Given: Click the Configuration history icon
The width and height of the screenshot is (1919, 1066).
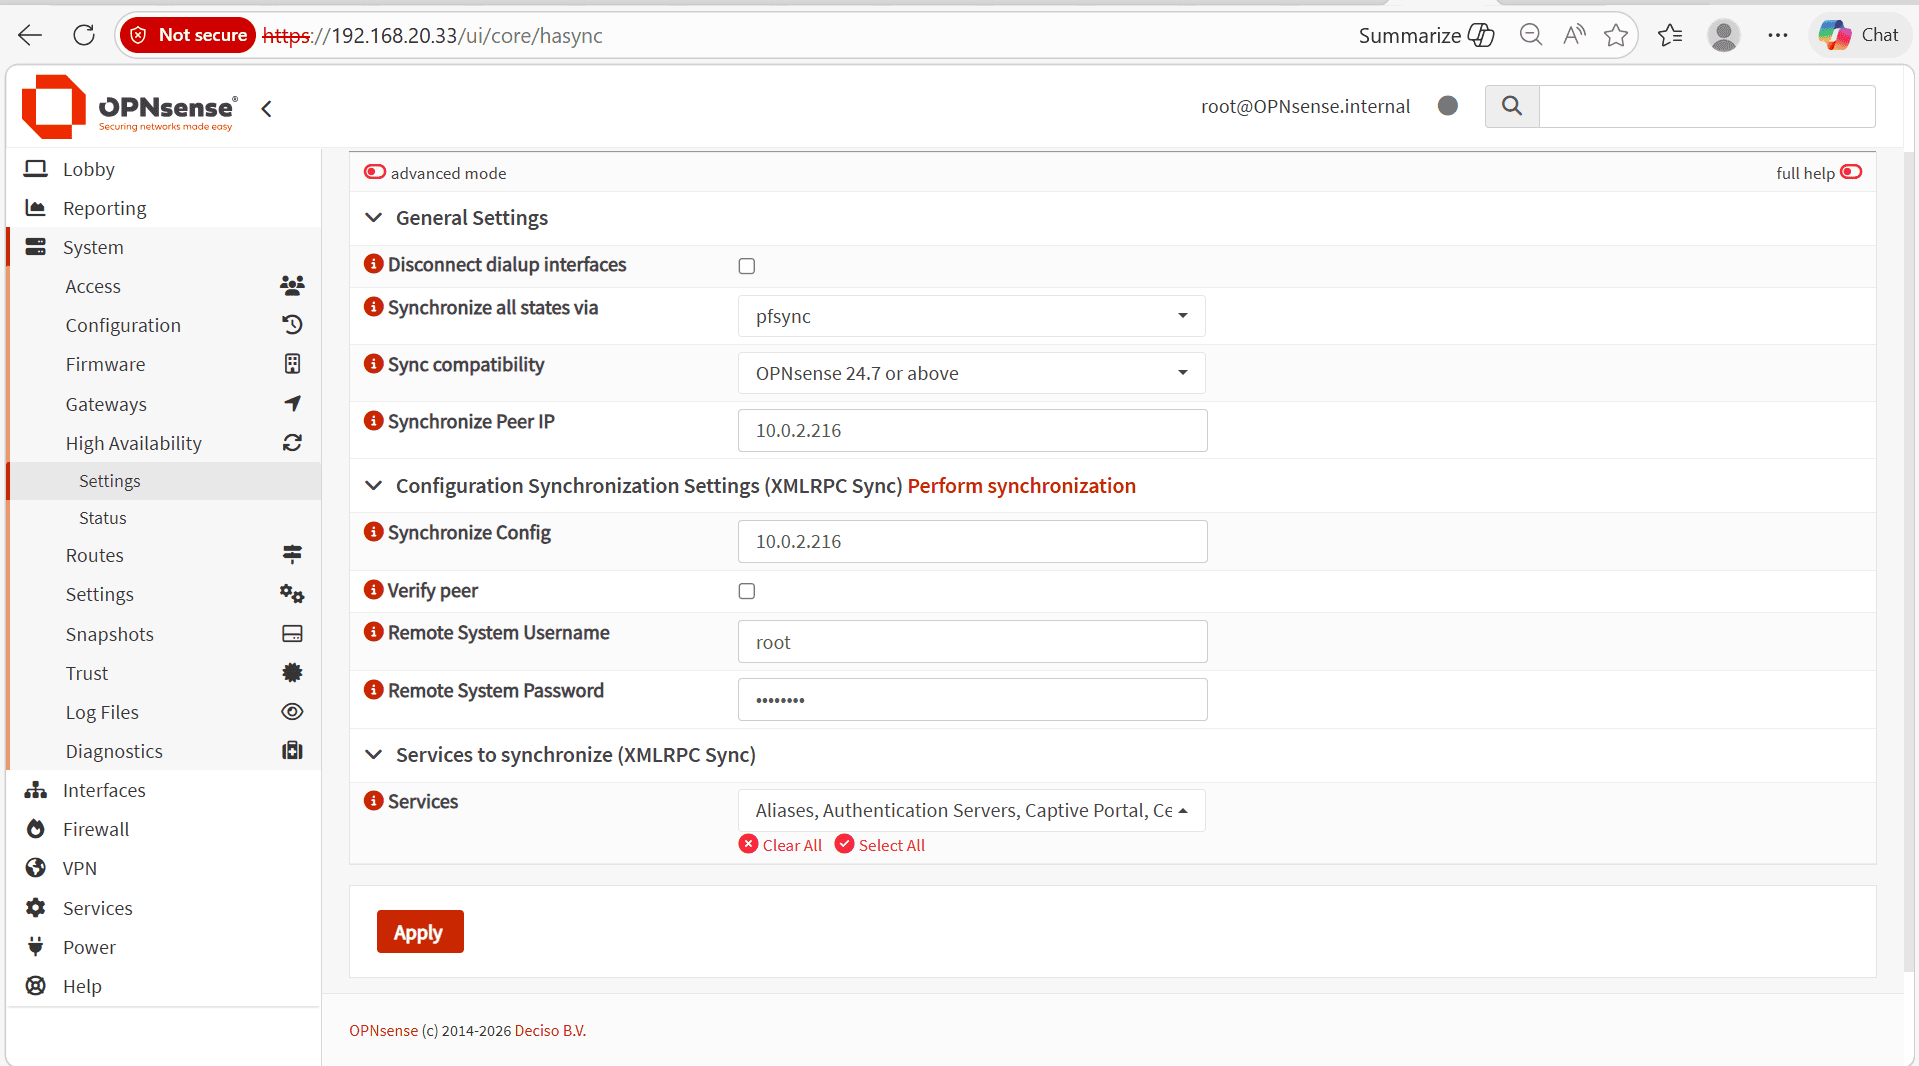Looking at the screenshot, I should pyautogui.click(x=292, y=325).
